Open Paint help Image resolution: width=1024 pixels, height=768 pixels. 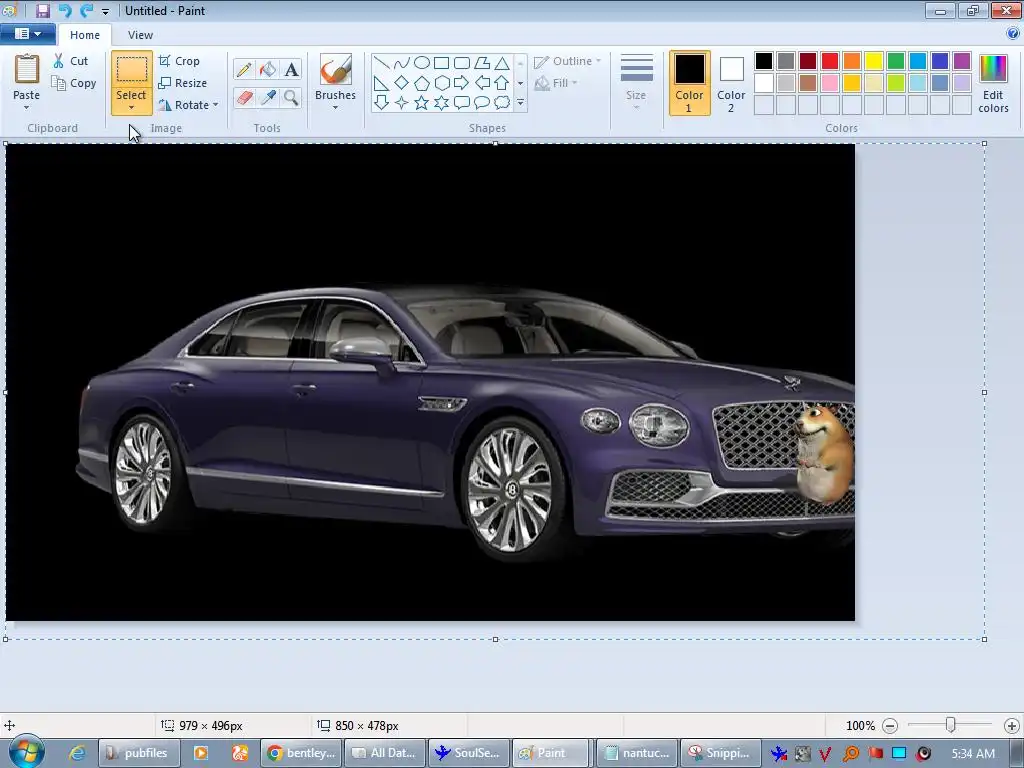point(1013,33)
